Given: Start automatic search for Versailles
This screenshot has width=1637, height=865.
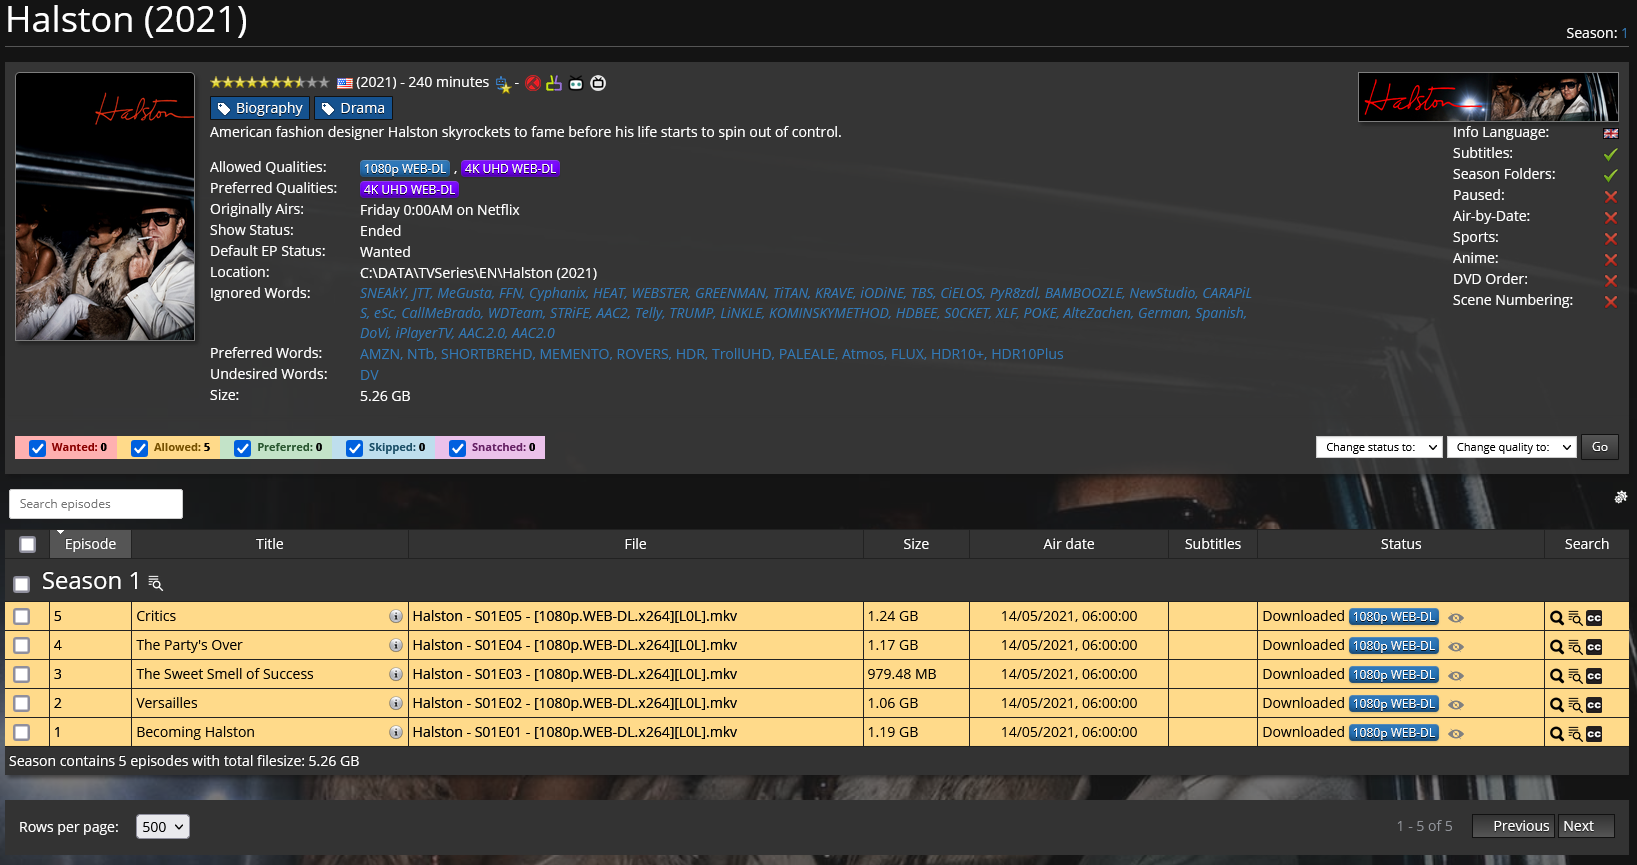Looking at the screenshot, I should (x=1557, y=705).
